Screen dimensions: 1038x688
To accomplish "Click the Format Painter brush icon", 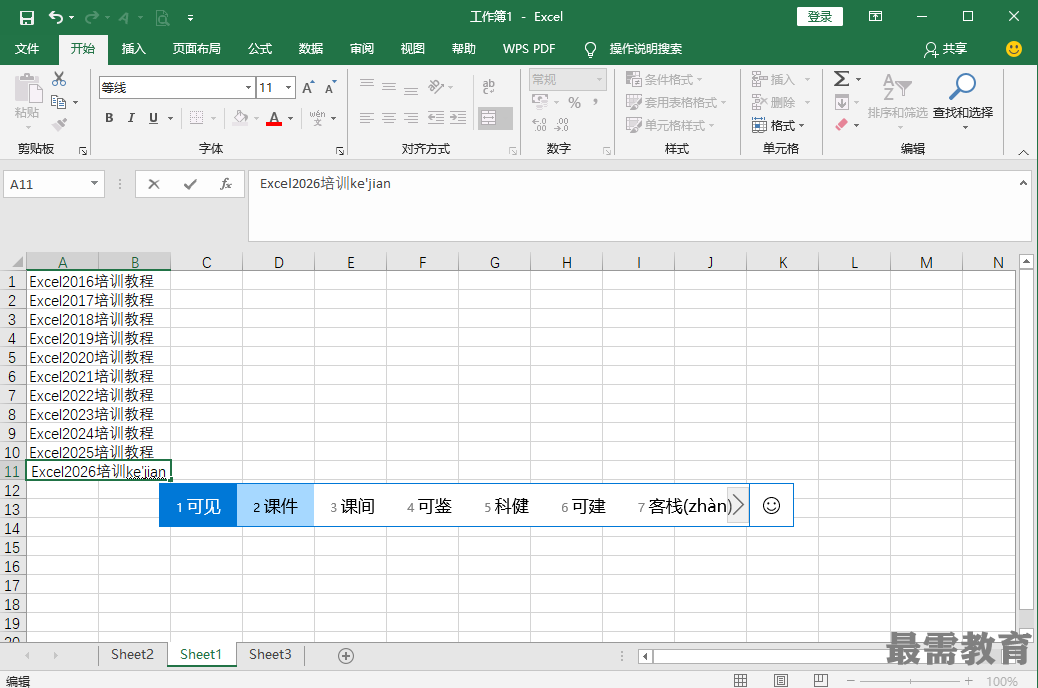I will point(60,124).
